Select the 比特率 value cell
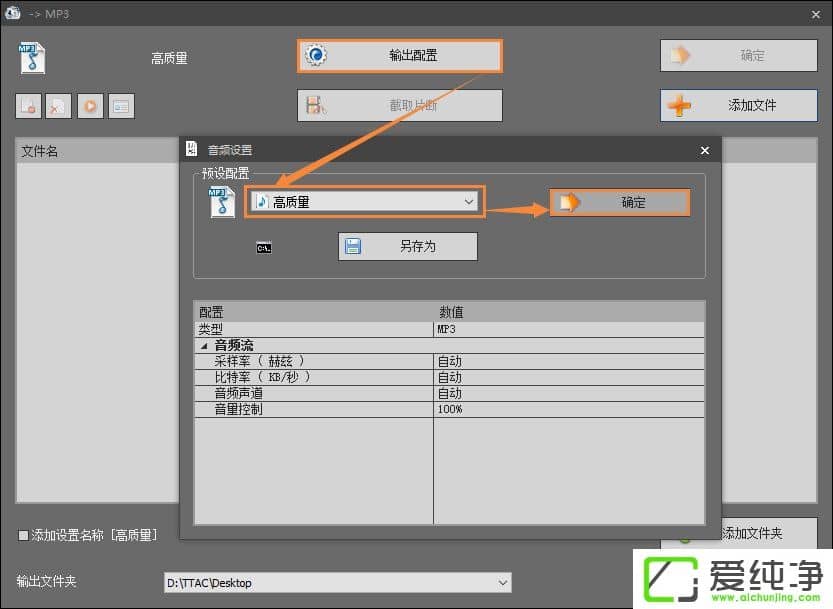This screenshot has height=609, width=833. 568,377
